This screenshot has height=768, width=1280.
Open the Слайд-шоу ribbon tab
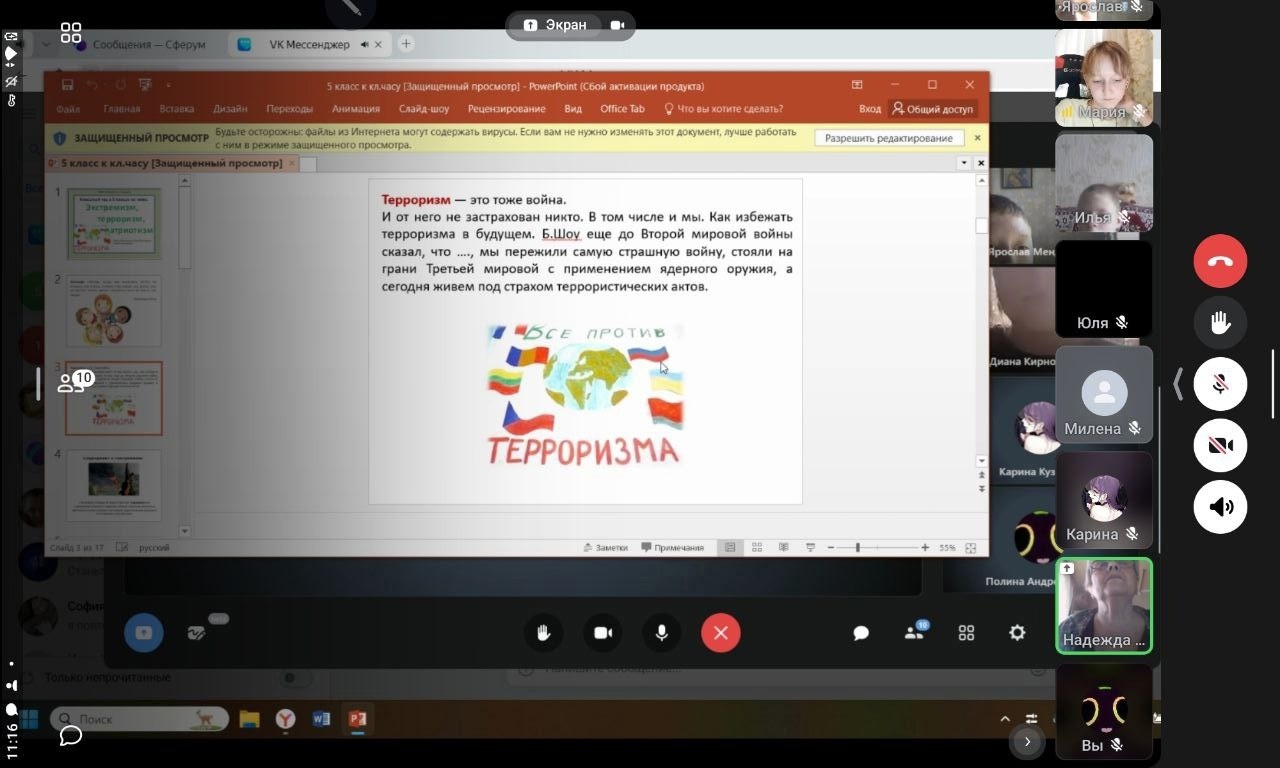(424, 109)
